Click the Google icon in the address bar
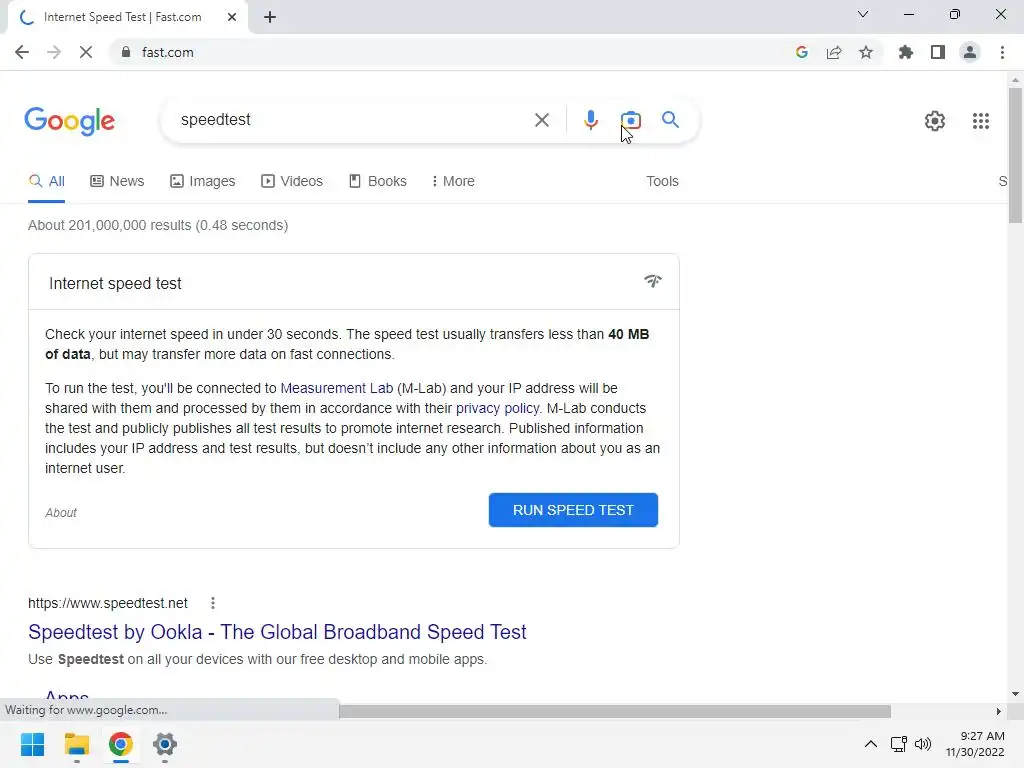The image size is (1024, 768). coord(801,52)
